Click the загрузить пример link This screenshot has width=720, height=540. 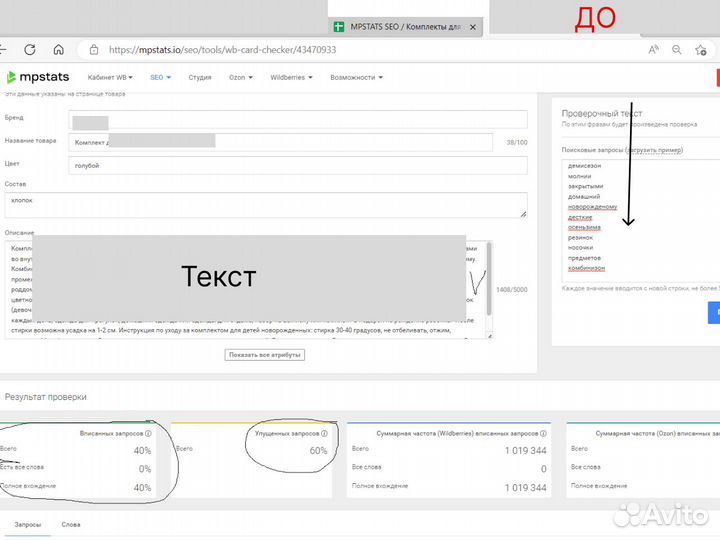point(655,150)
